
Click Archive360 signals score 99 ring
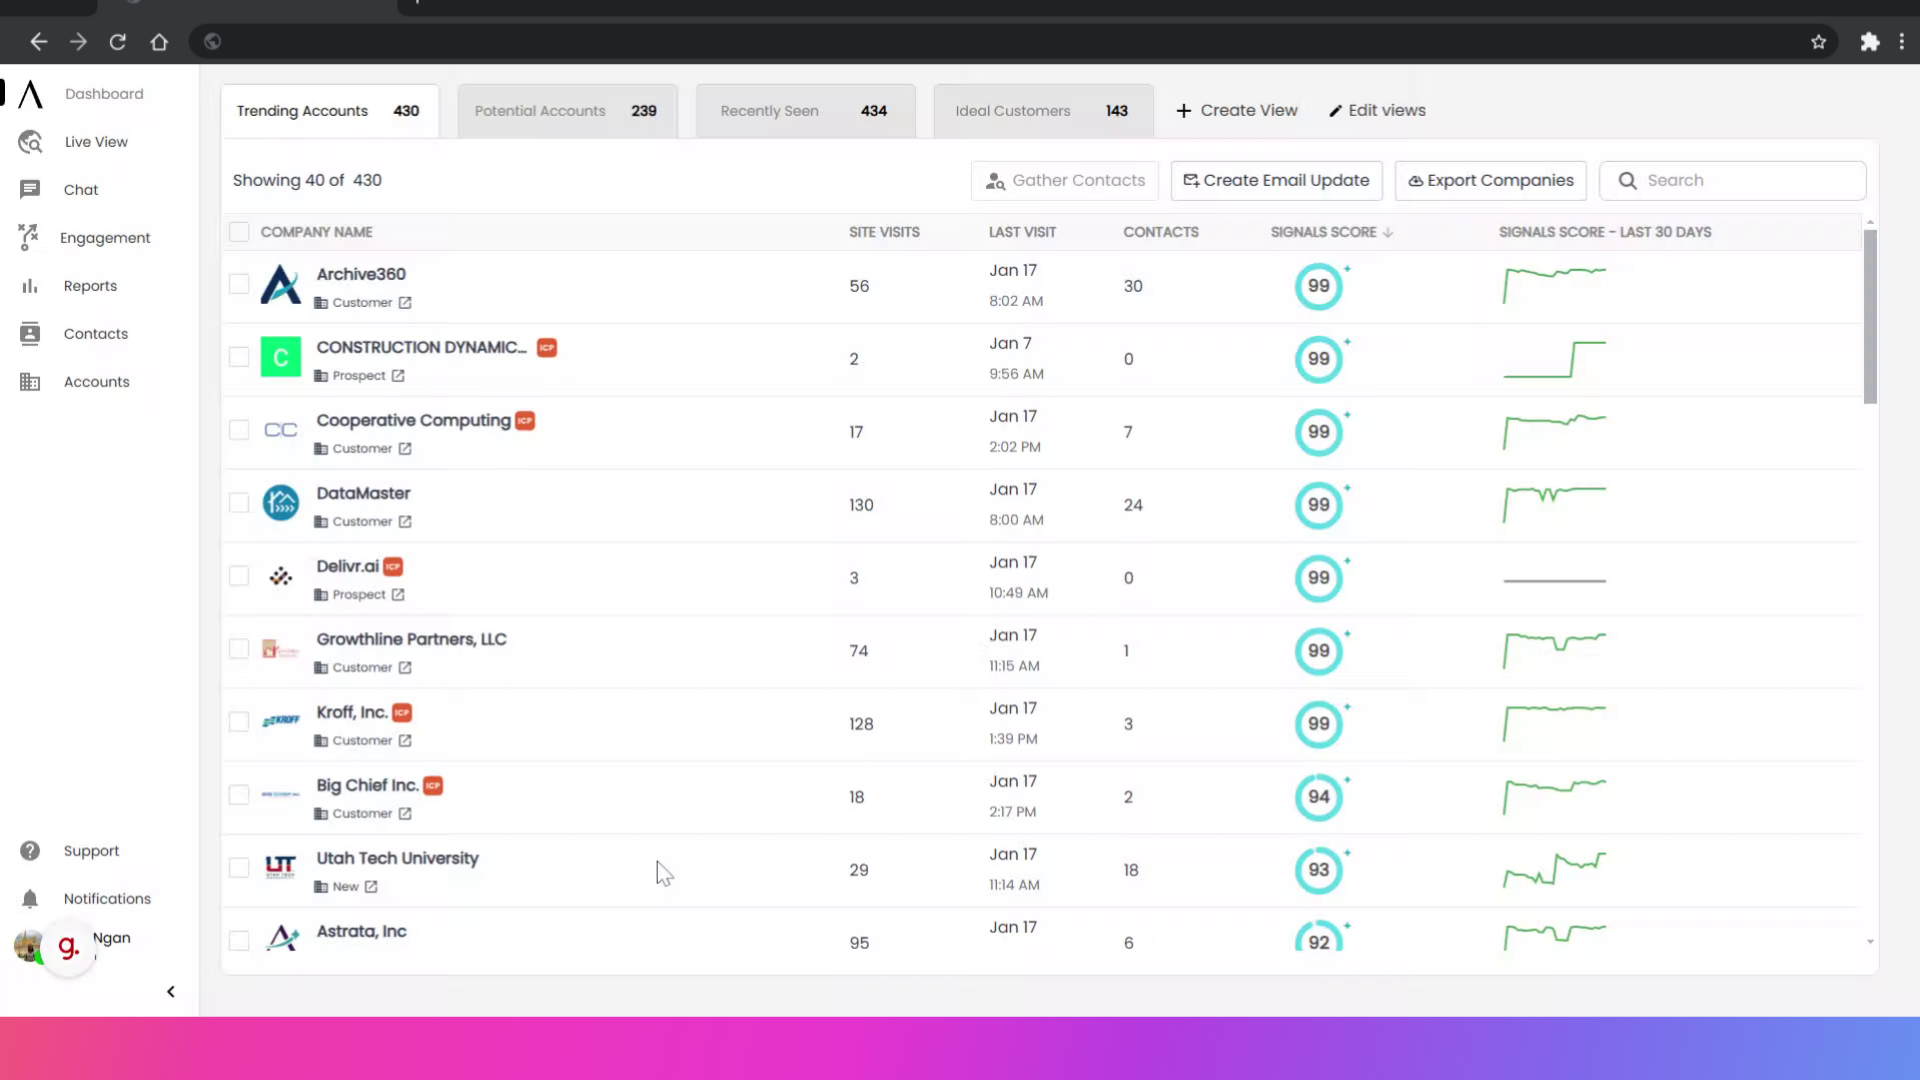(x=1319, y=286)
